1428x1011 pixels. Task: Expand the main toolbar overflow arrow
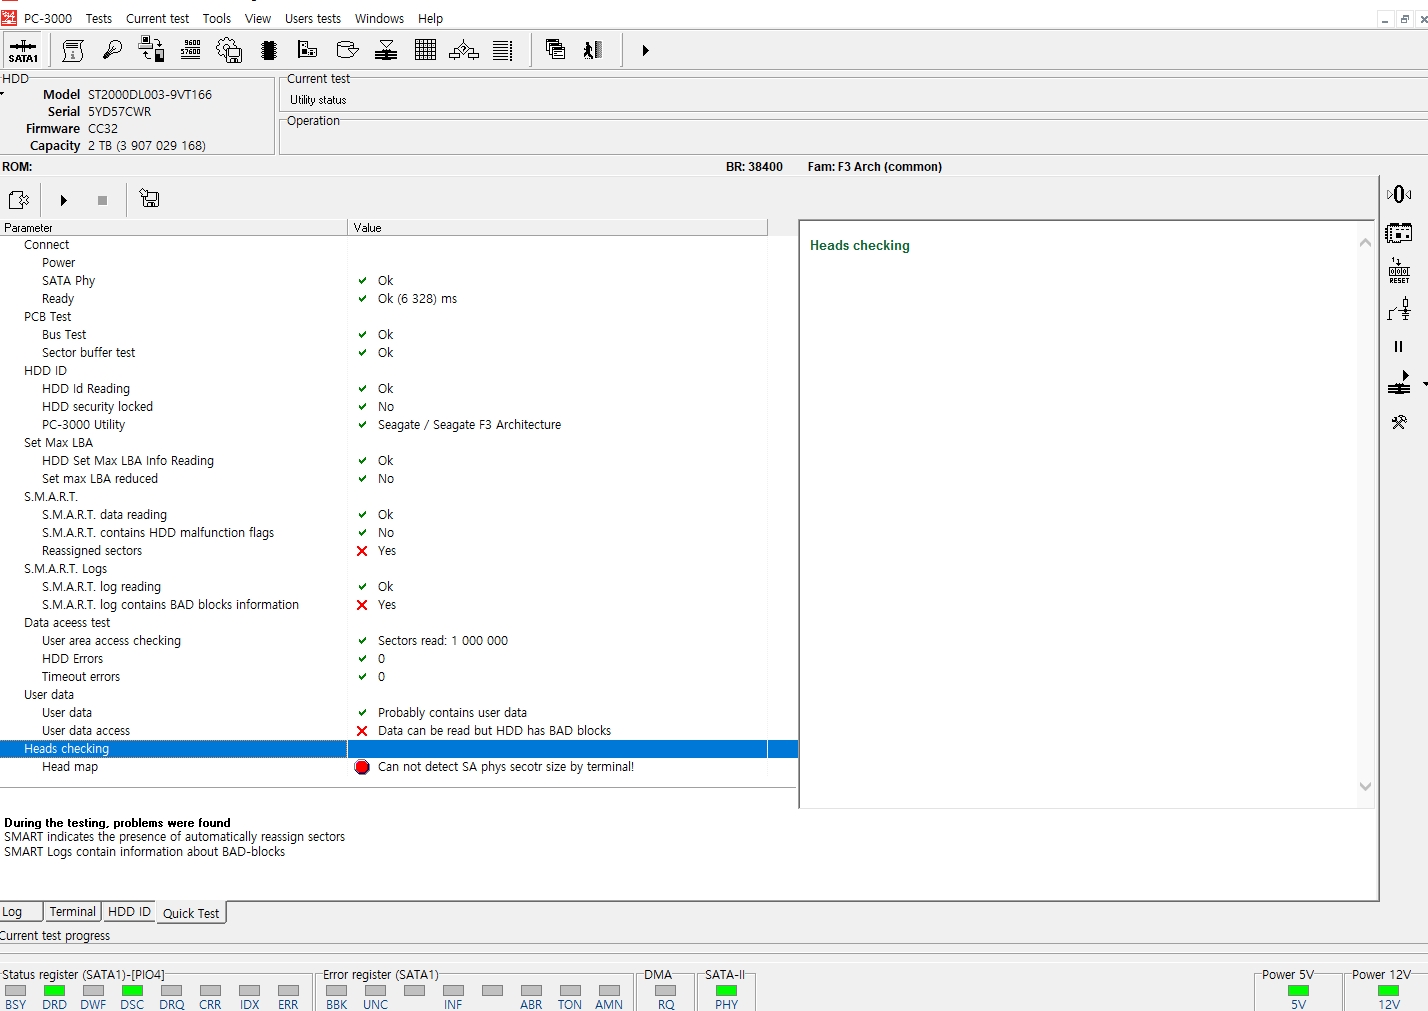(x=645, y=50)
